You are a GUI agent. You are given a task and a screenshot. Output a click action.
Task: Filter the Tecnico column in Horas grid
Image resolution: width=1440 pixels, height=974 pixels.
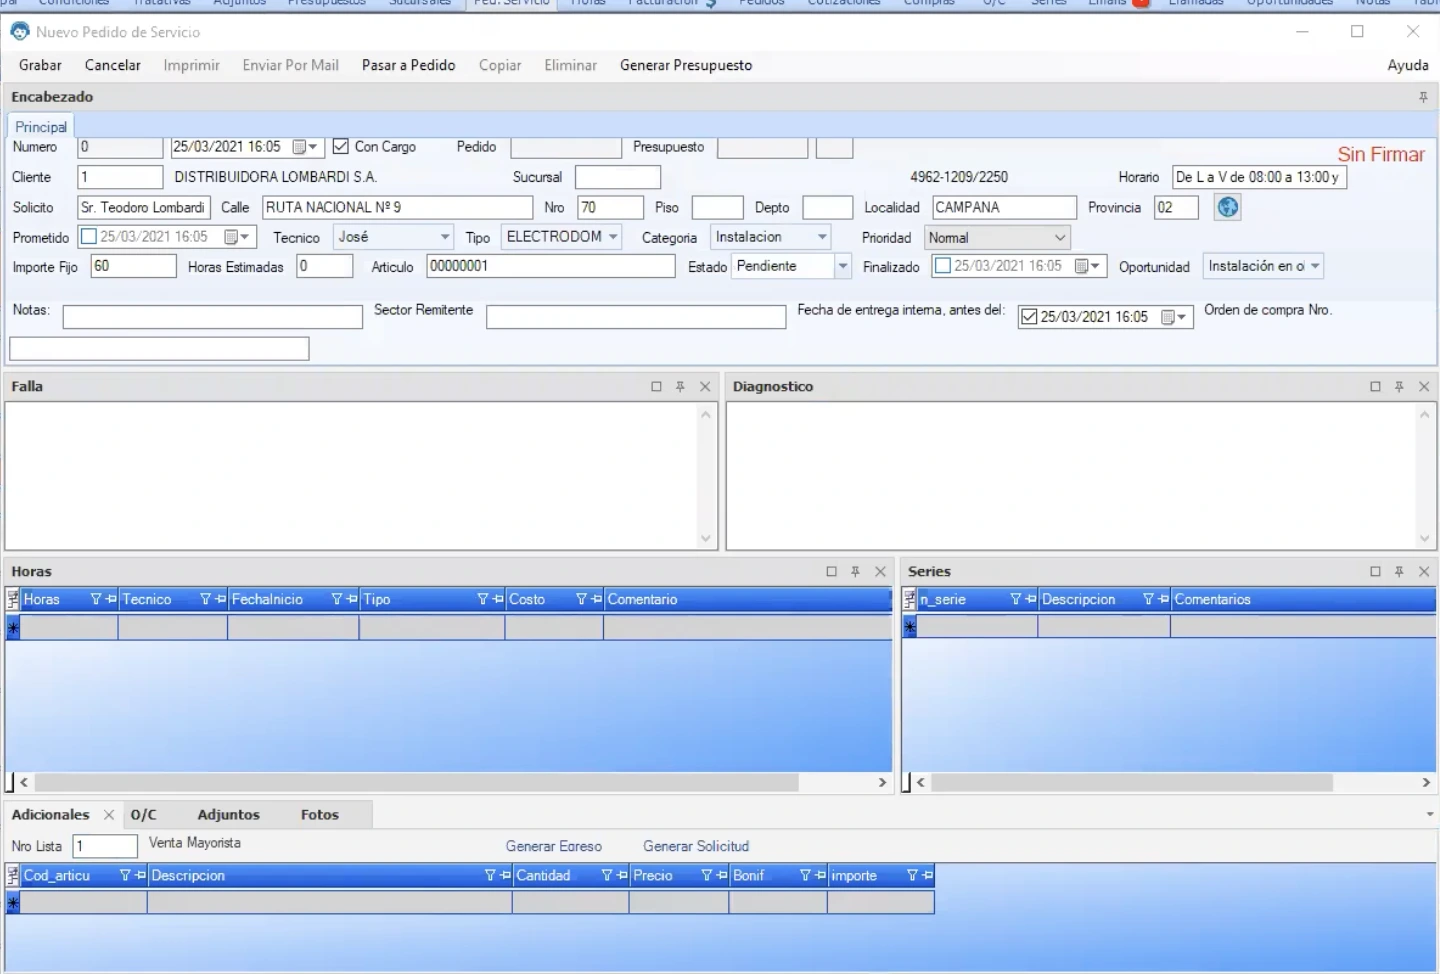(x=205, y=599)
